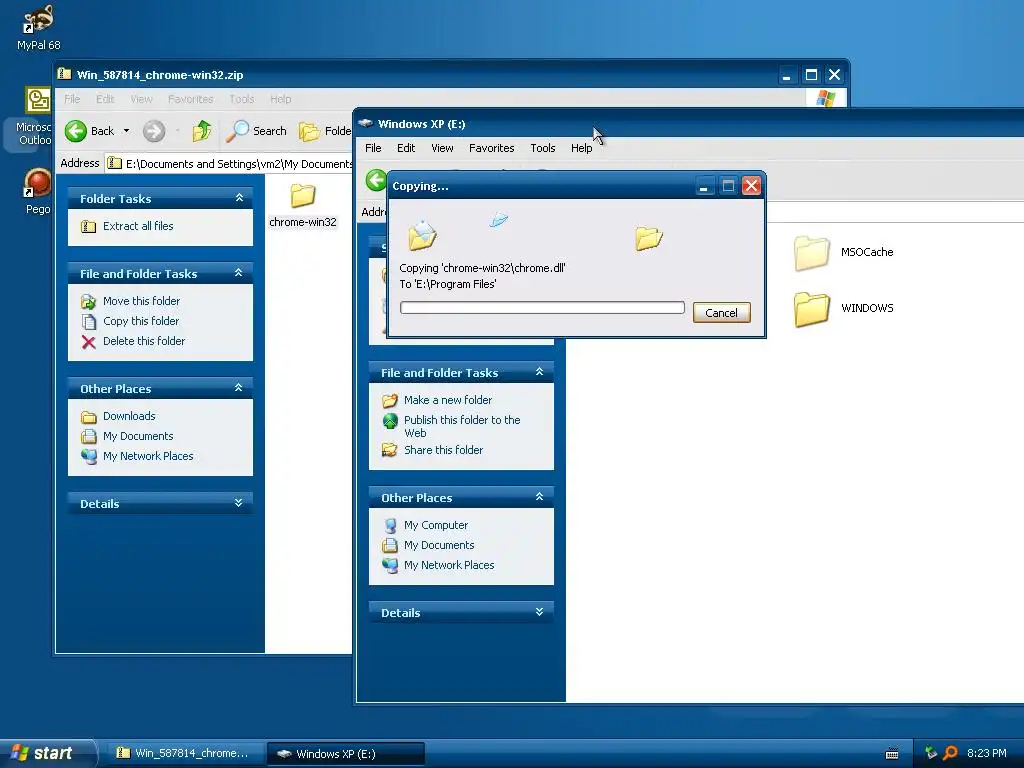Open the MSOCache folder
Screen dimensions: 1024x768
[x=843, y=253]
